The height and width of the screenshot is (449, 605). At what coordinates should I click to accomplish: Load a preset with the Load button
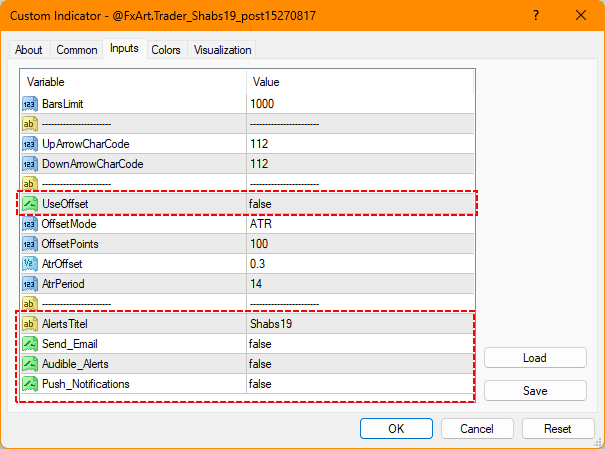[x=535, y=358]
